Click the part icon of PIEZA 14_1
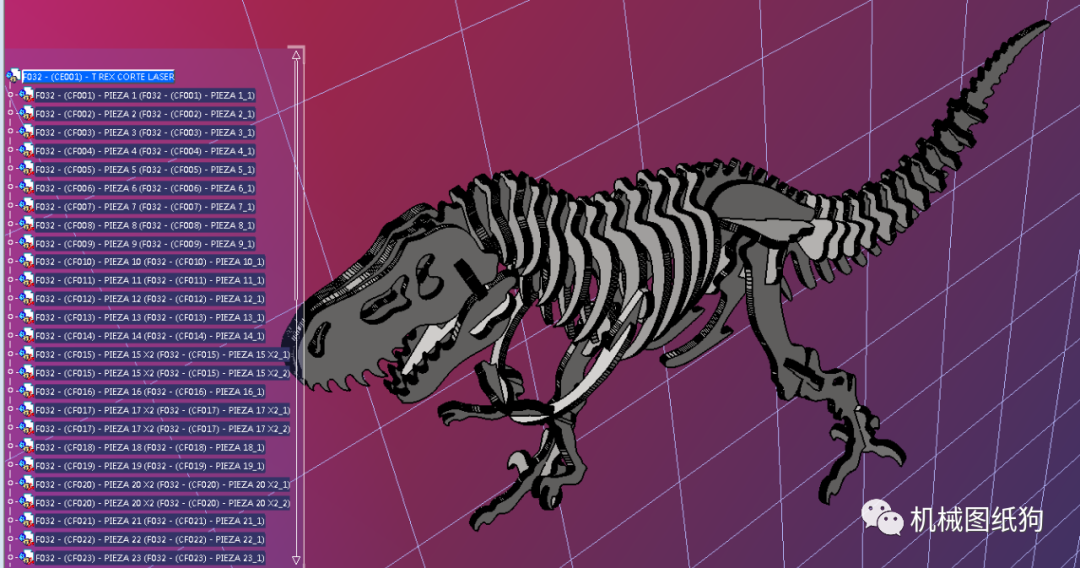The height and width of the screenshot is (568, 1080). coord(26,335)
